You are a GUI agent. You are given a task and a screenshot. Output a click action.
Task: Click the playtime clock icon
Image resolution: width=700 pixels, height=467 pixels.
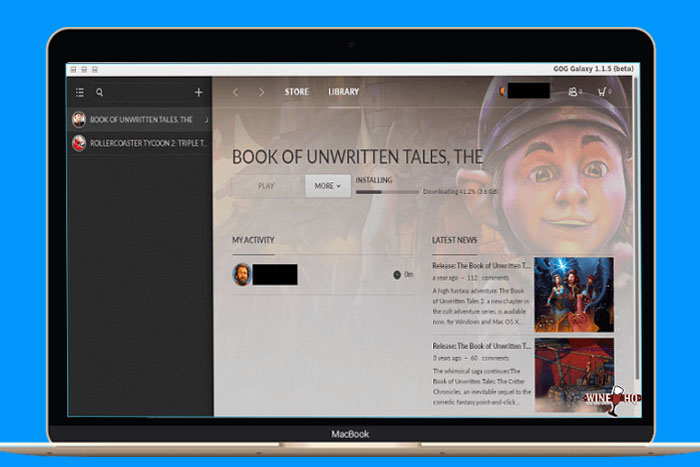coord(397,275)
